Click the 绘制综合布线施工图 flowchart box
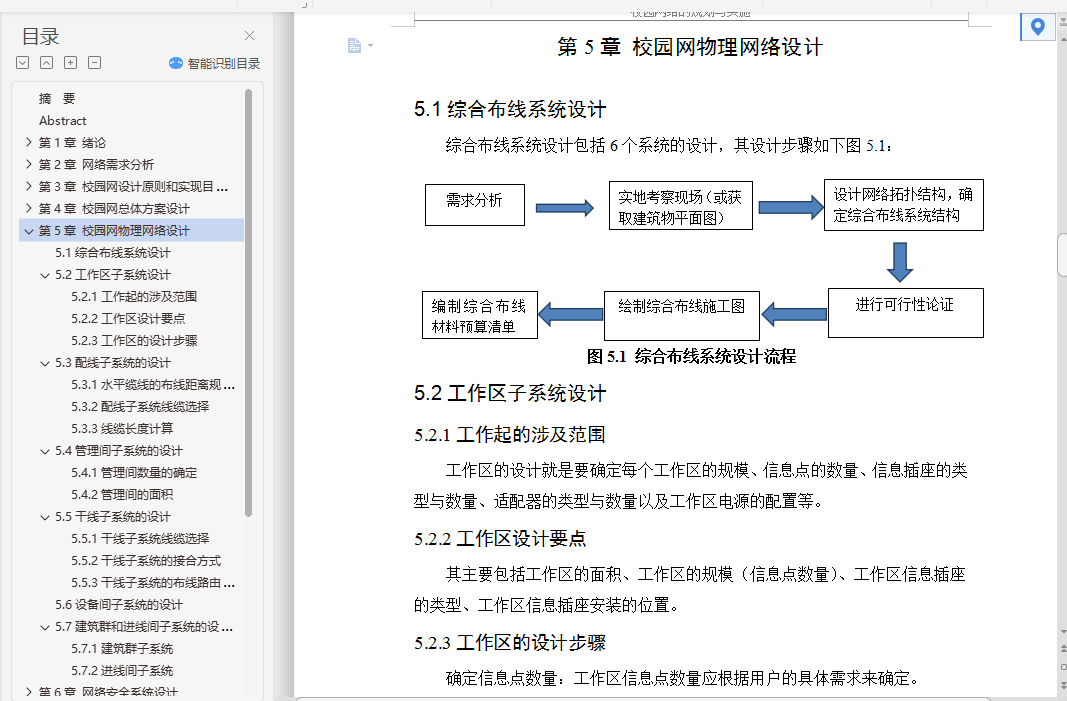Viewport: 1067px width, 701px height. click(x=682, y=316)
